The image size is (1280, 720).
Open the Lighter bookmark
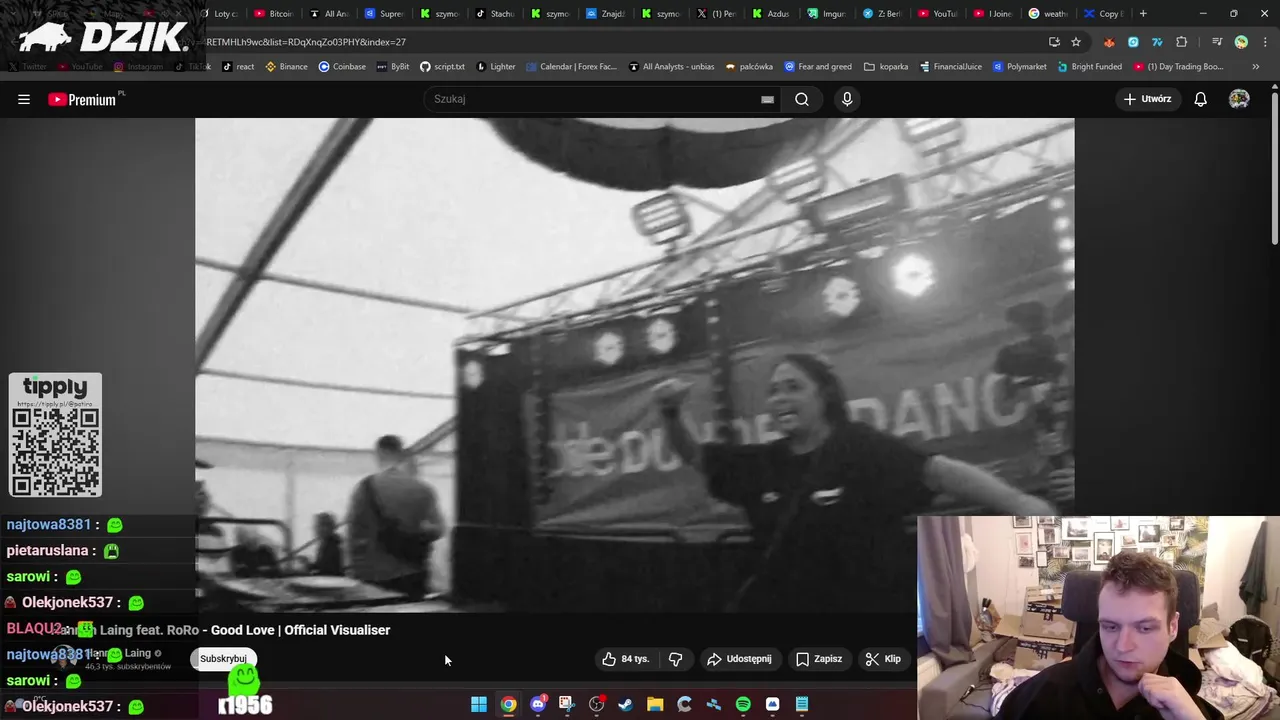[x=496, y=67]
